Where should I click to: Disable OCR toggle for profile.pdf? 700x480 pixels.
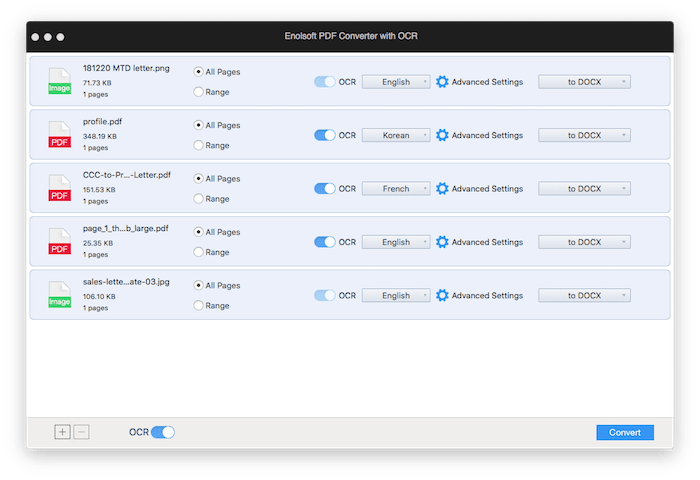[x=325, y=135]
